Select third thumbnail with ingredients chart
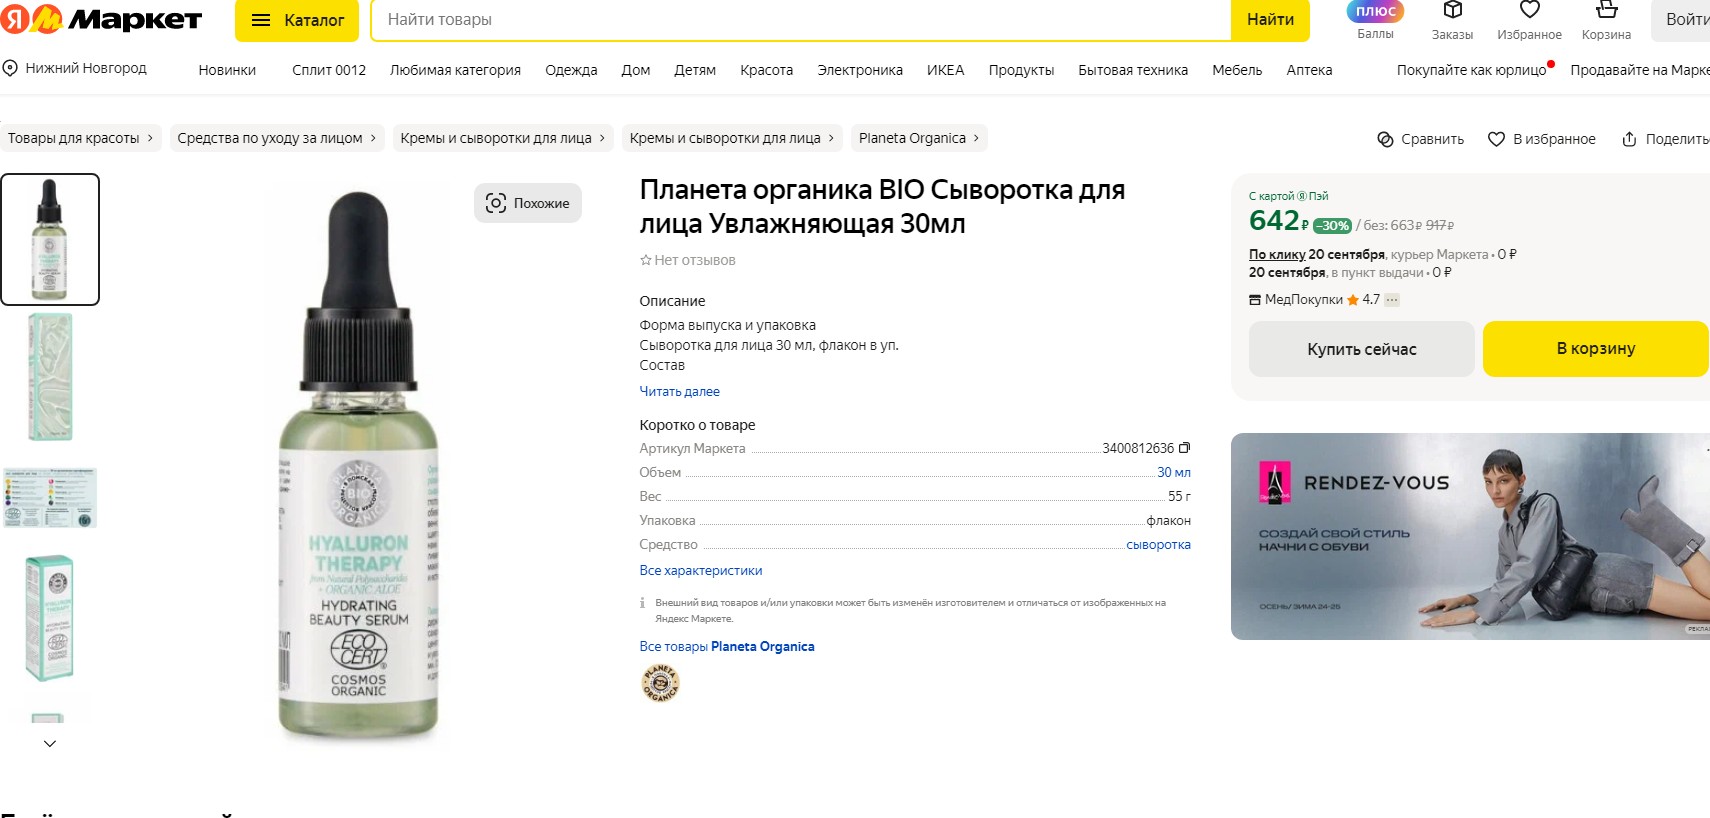The image size is (1710, 818). click(50, 498)
